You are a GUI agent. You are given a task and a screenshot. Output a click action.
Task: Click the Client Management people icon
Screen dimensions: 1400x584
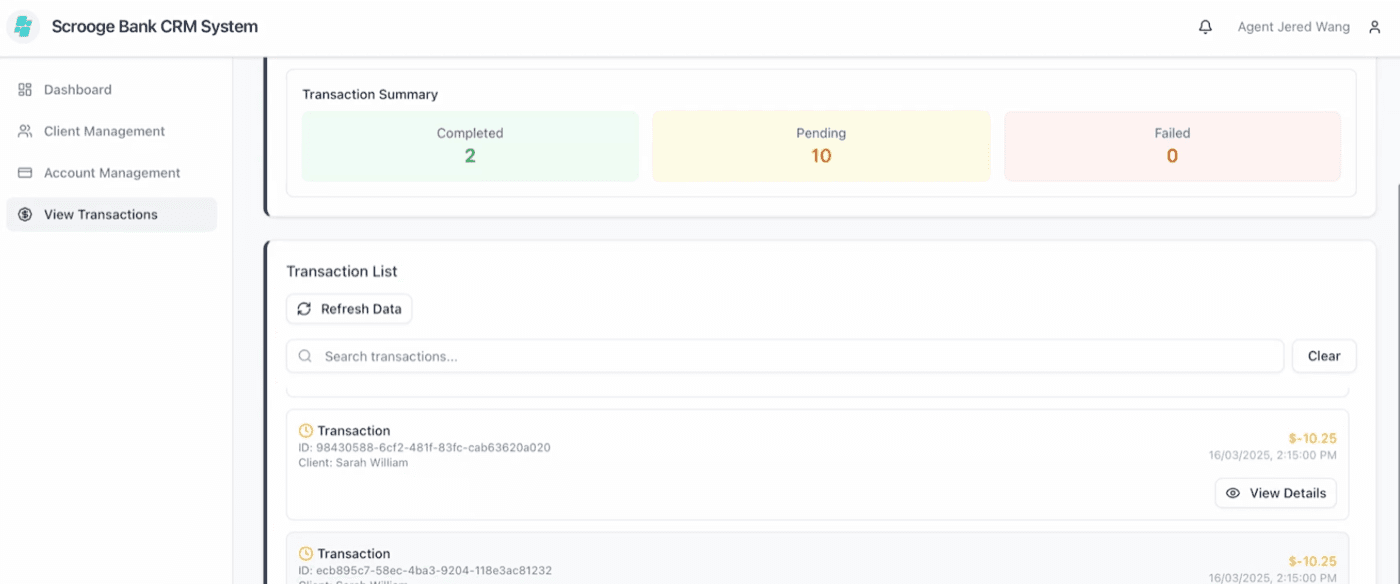click(25, 131)
